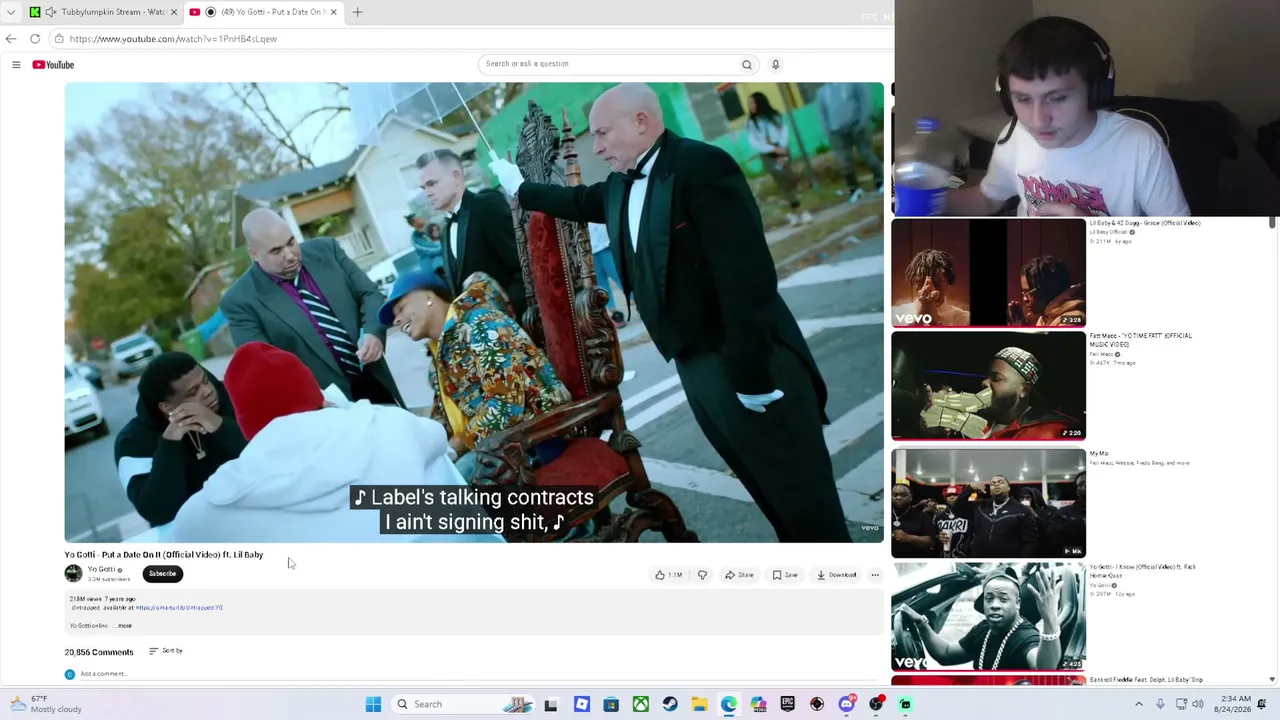Switch to the Tubbylumpkin Stream tab
This screenshot has height=720, width=1280.
[x=104, y=12]
